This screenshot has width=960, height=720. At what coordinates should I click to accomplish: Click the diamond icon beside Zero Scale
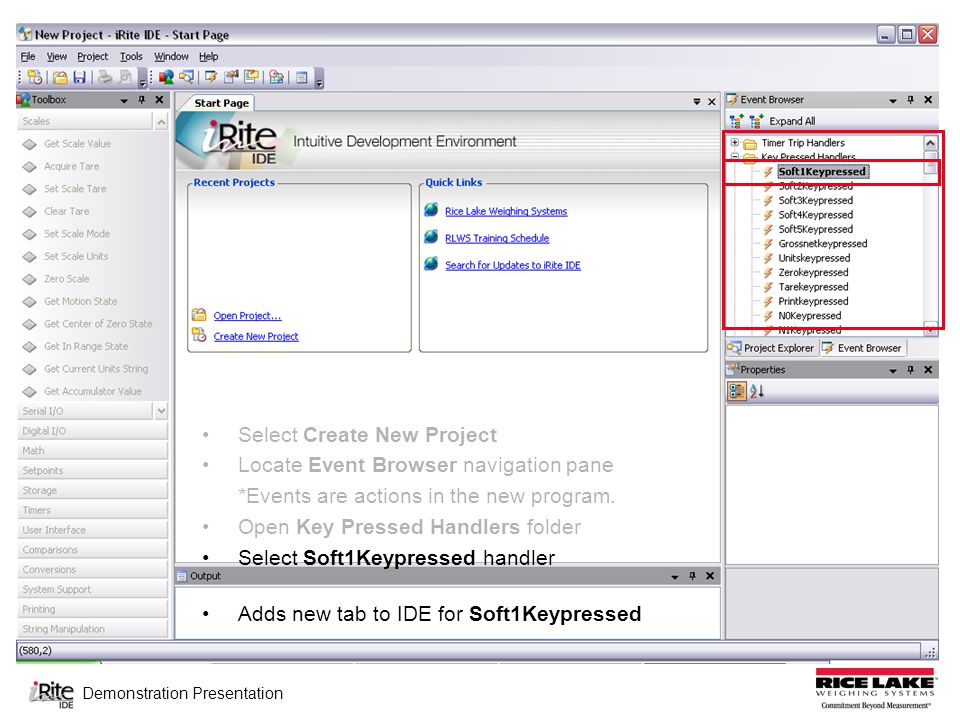click(x=29, y=280)
